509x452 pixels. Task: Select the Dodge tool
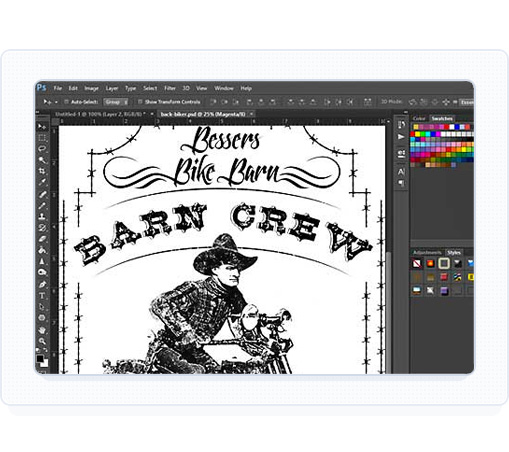(x=42, y=272)
